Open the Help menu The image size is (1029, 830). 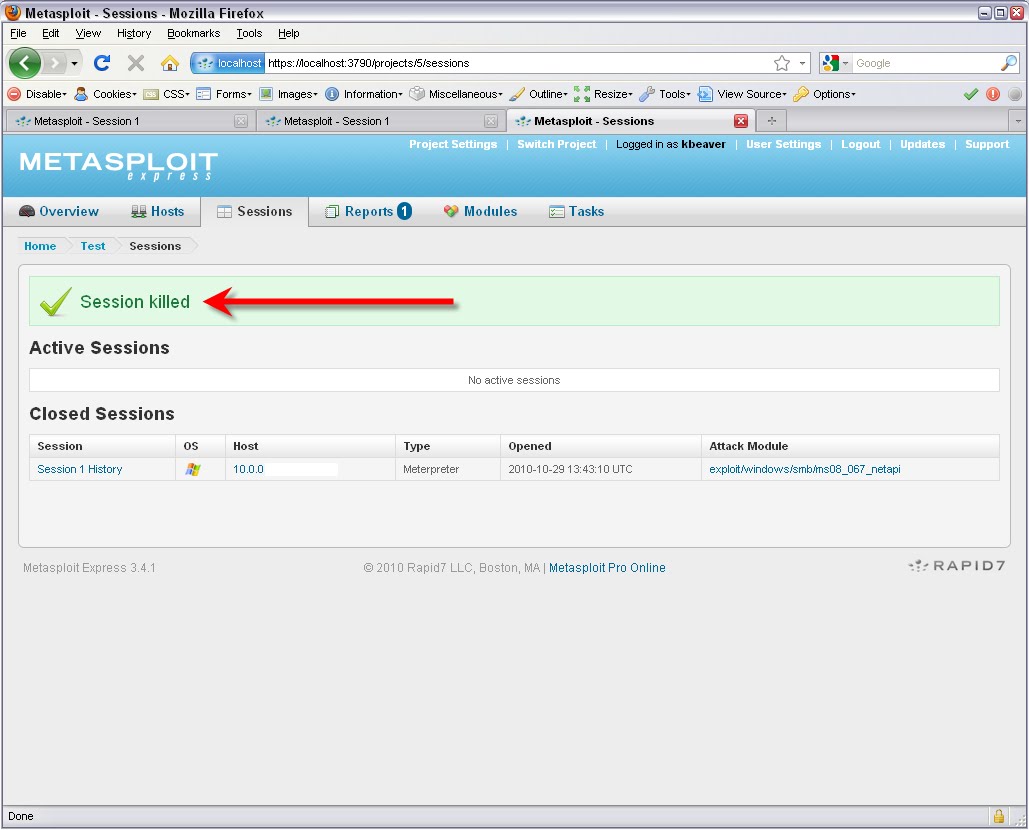click(288, 33)
